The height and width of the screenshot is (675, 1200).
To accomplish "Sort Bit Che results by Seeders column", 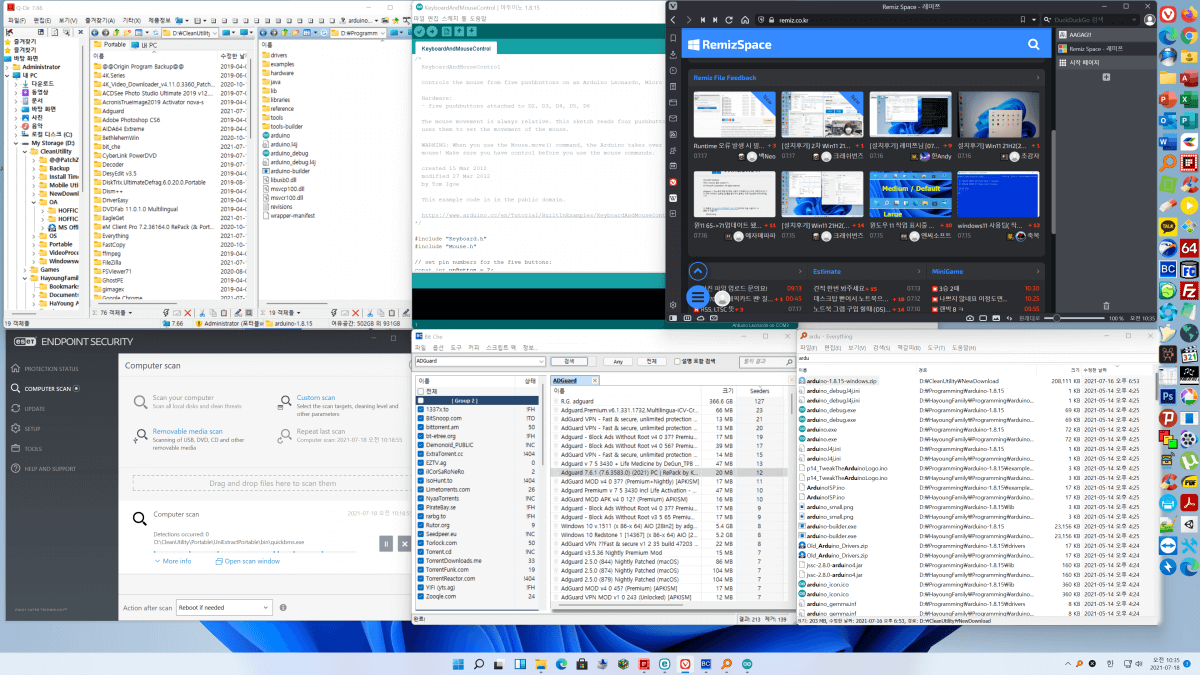I will point(759,391).
